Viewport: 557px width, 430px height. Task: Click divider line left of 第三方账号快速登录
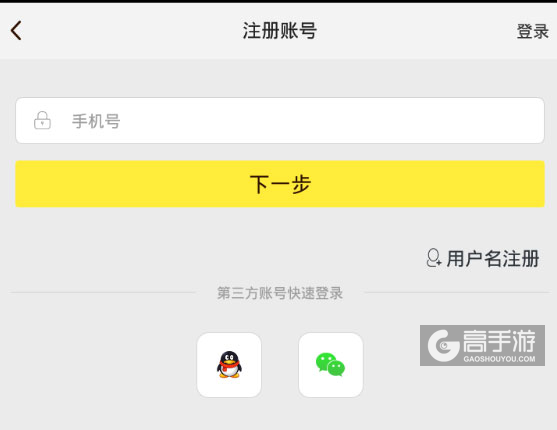point(103,293)
